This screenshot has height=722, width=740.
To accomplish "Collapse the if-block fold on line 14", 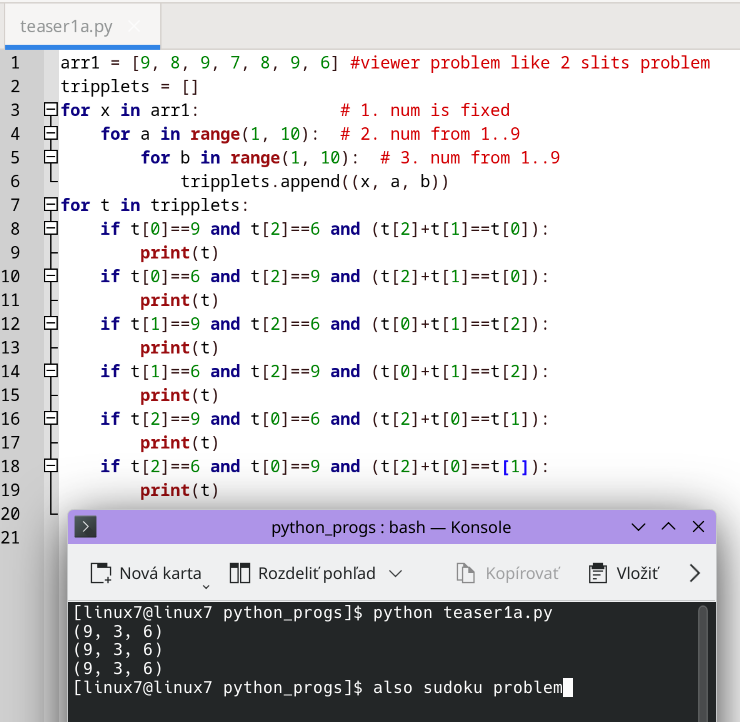I will (50, 371).
